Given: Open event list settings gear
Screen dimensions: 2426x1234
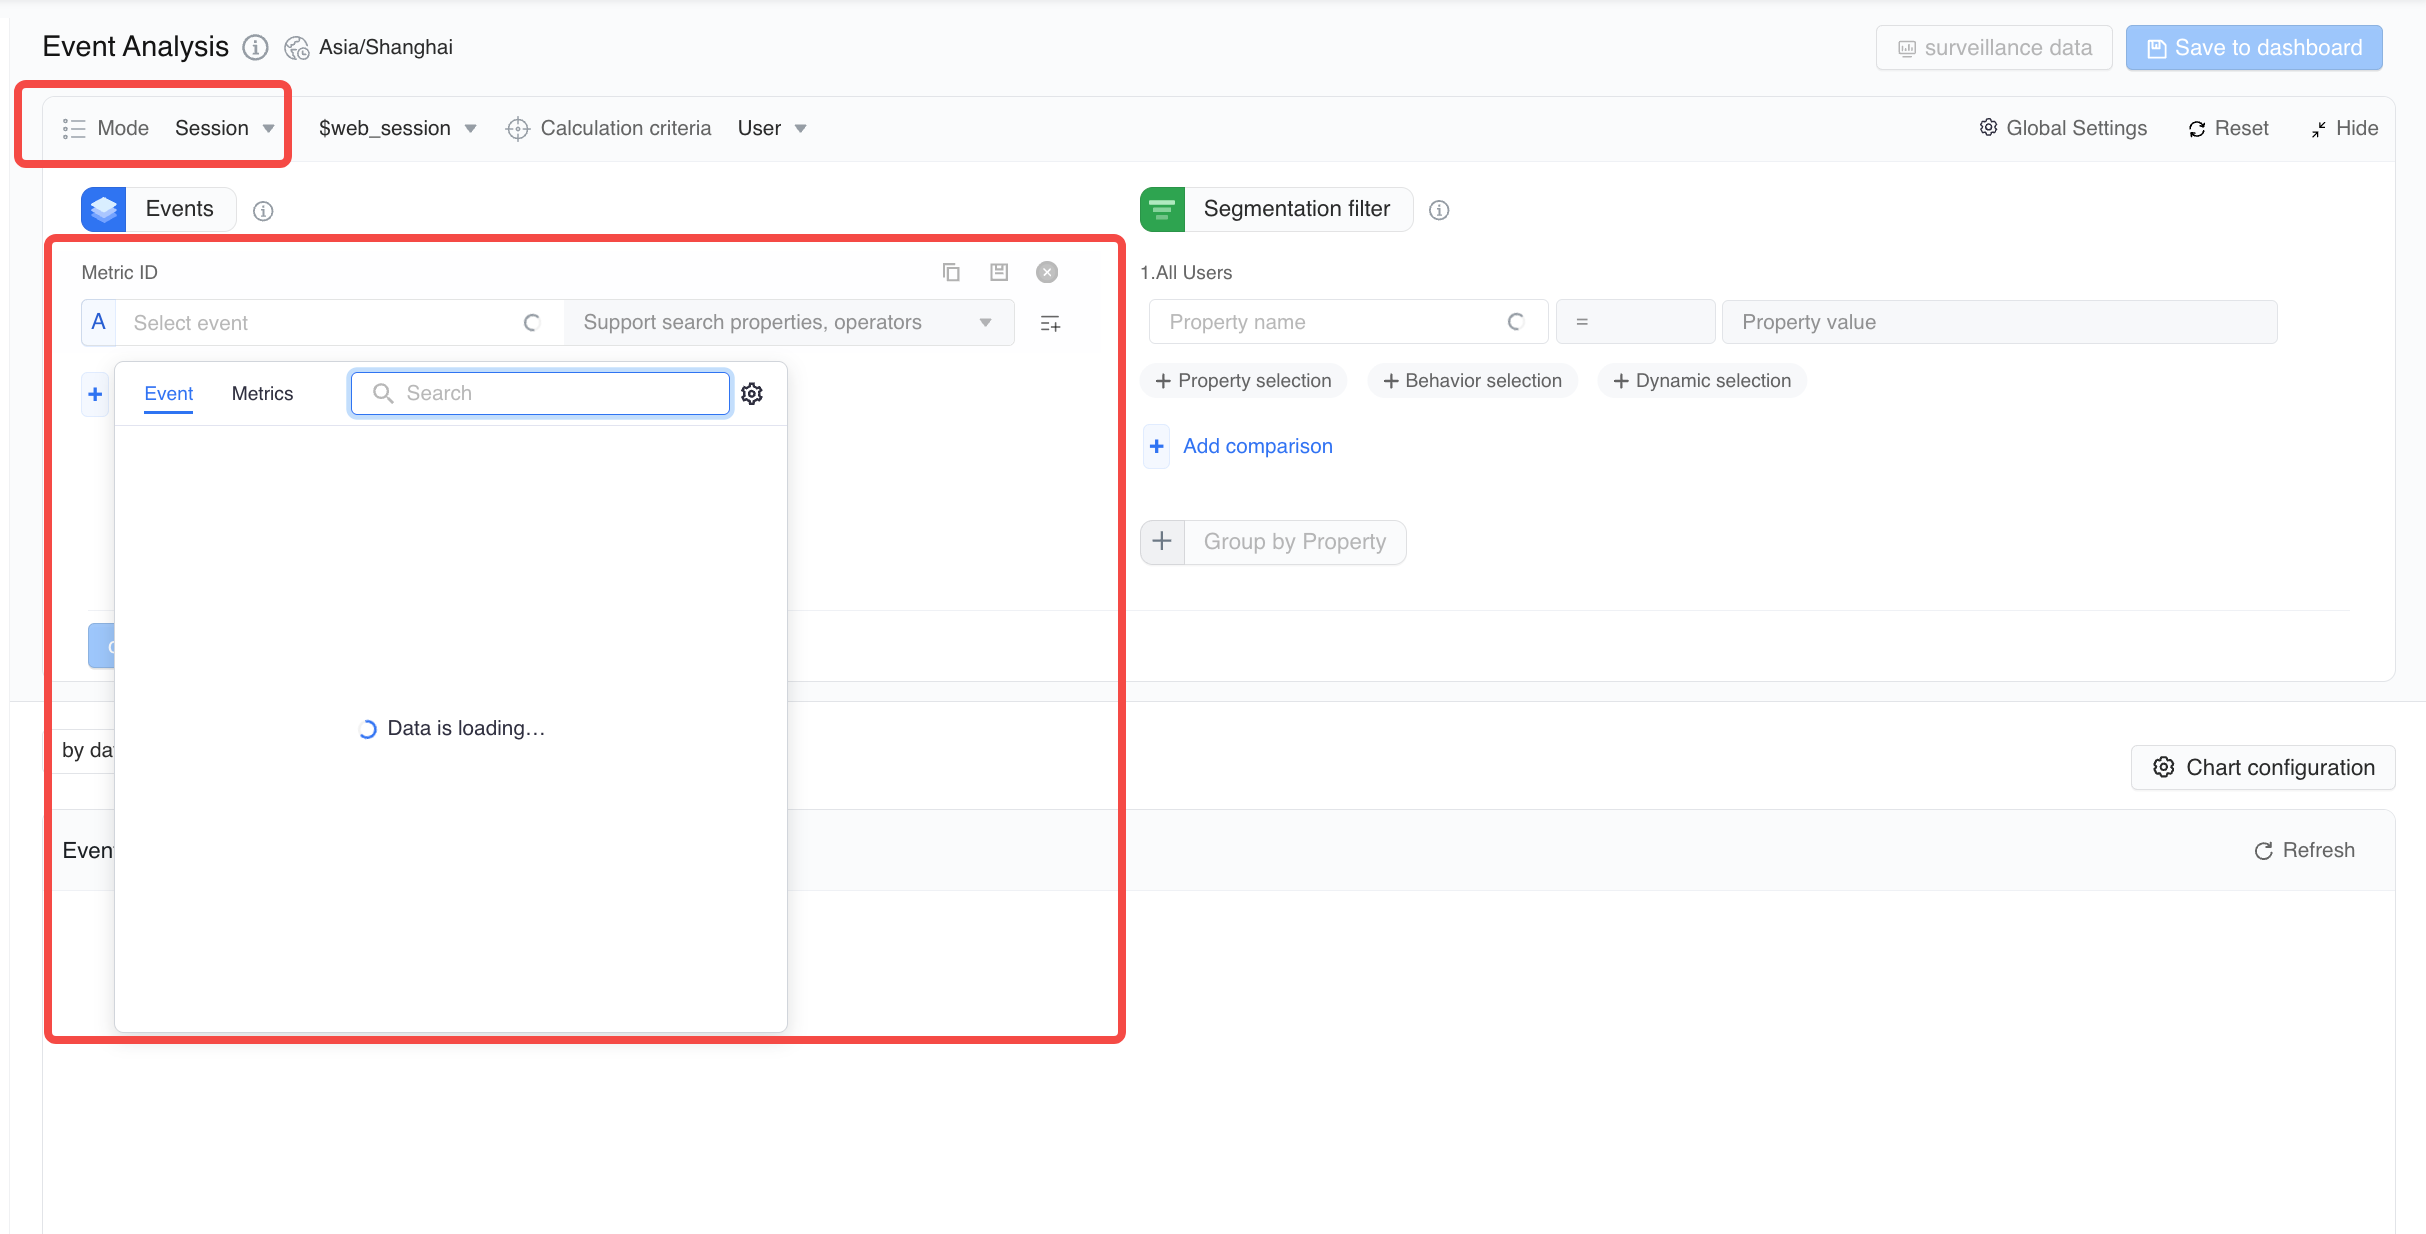Looking at the screenshot, I should coord(752,394).
